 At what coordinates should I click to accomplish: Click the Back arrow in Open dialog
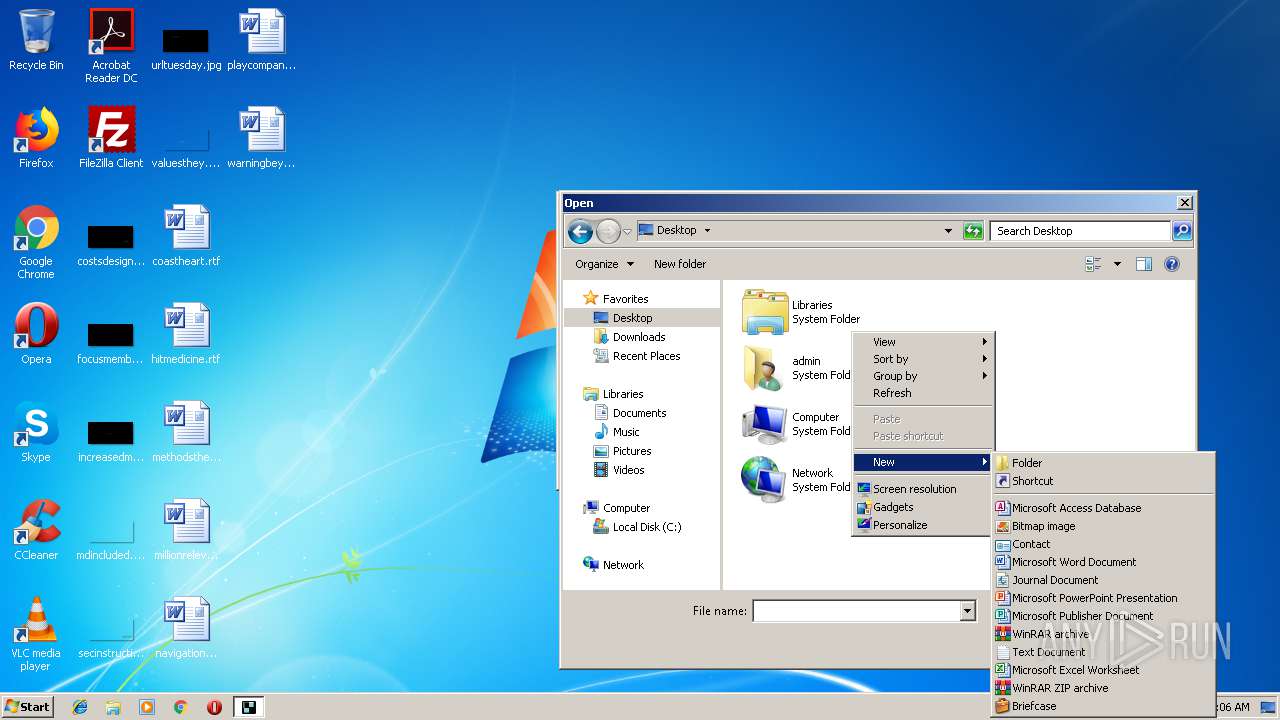(x=580, y=232)
